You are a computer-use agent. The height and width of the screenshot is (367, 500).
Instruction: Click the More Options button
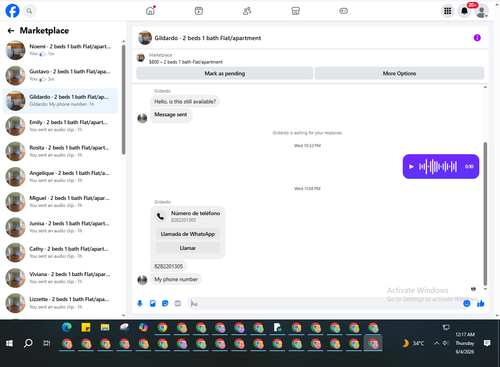tap(399, 73)
